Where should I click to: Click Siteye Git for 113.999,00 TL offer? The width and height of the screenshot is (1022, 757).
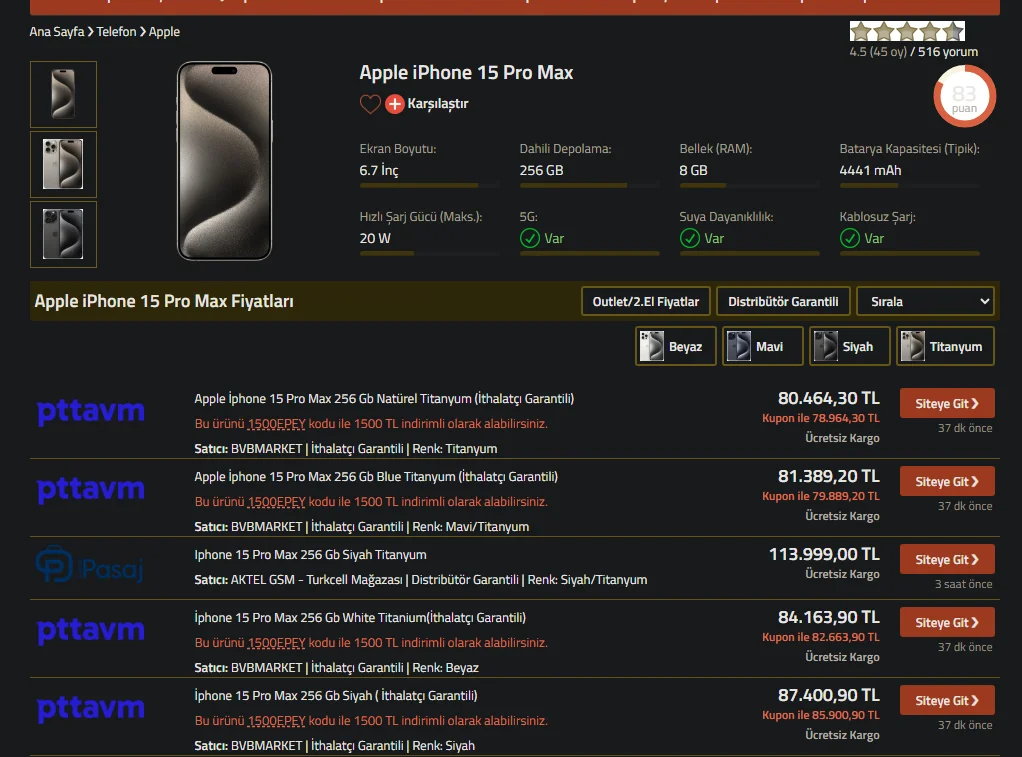pos(947,559)
